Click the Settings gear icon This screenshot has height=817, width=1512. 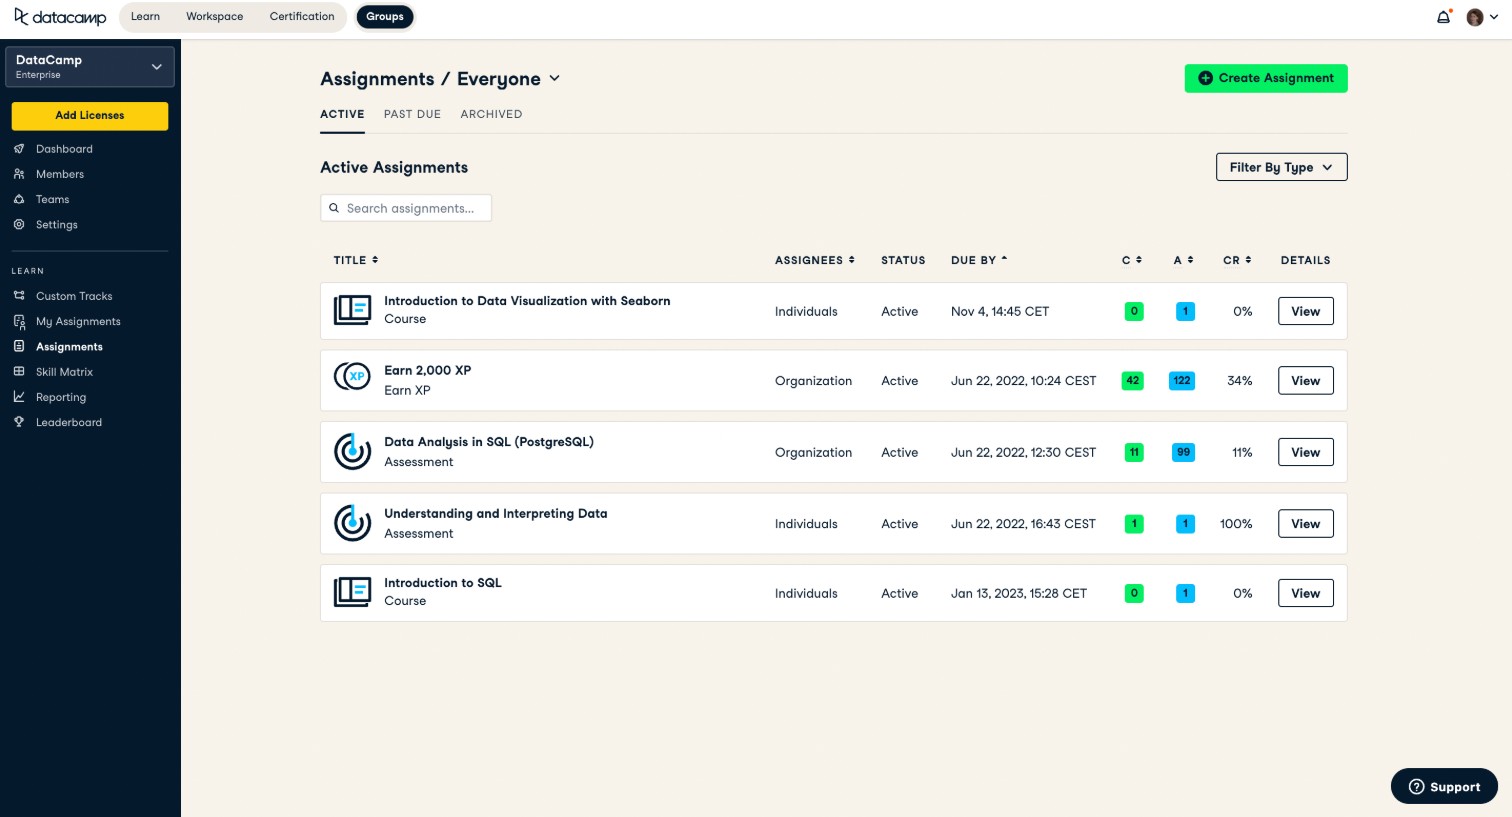(x=19, y=224)
